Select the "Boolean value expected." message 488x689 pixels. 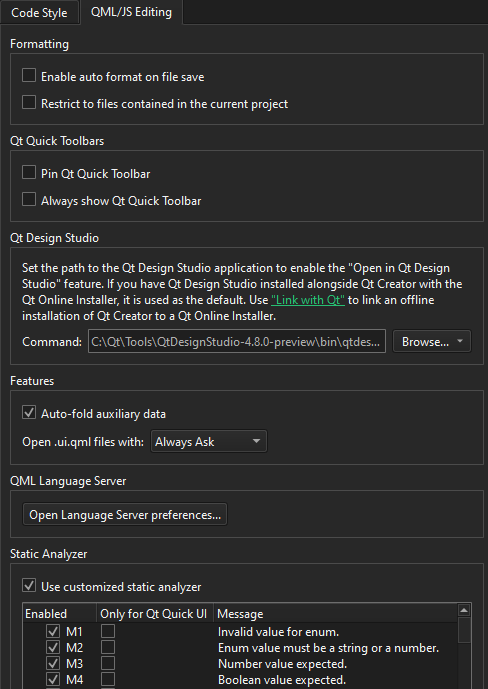(282, 680)
